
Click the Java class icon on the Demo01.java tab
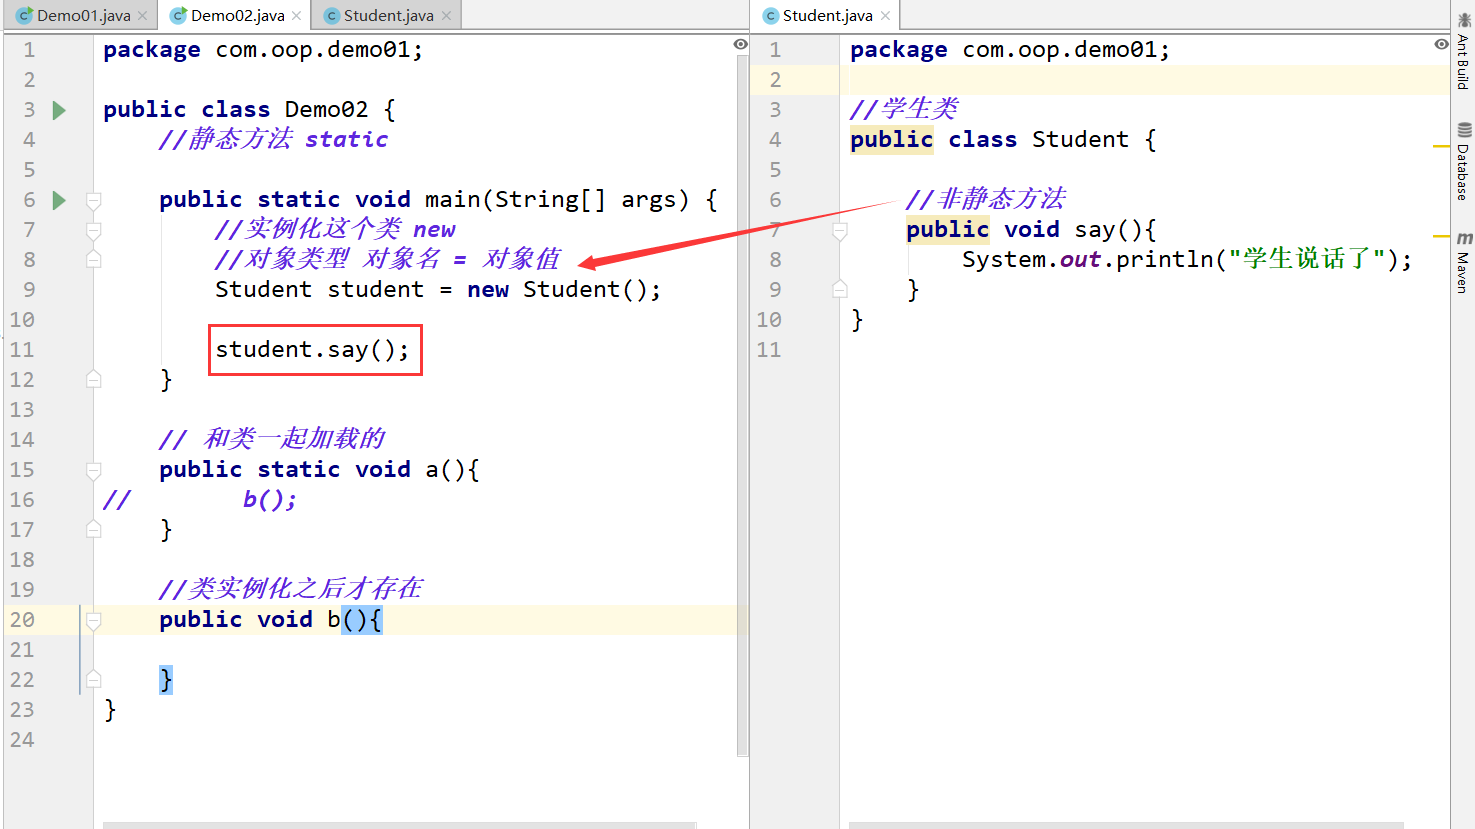pos(22,15)
